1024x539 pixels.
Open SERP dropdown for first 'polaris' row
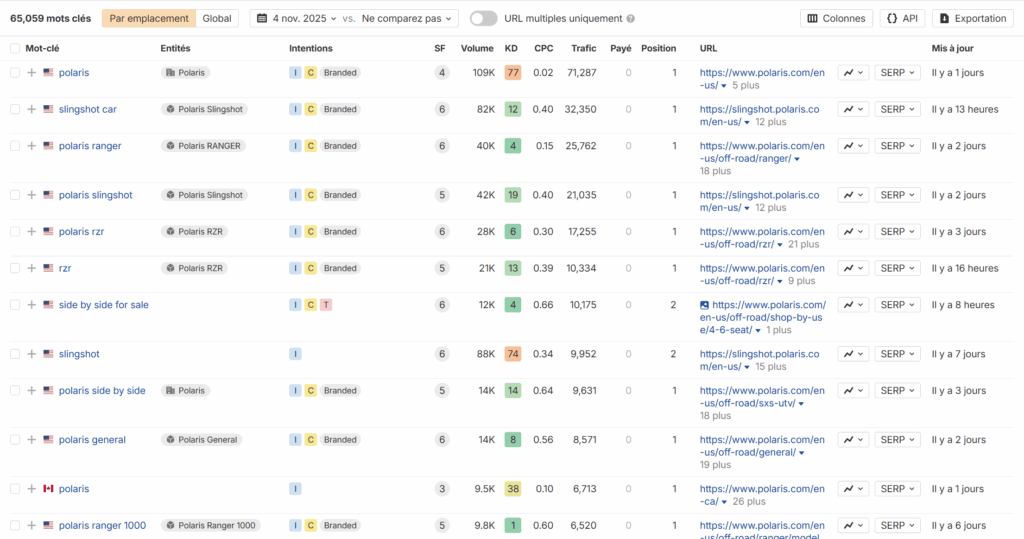click(897, 73)
